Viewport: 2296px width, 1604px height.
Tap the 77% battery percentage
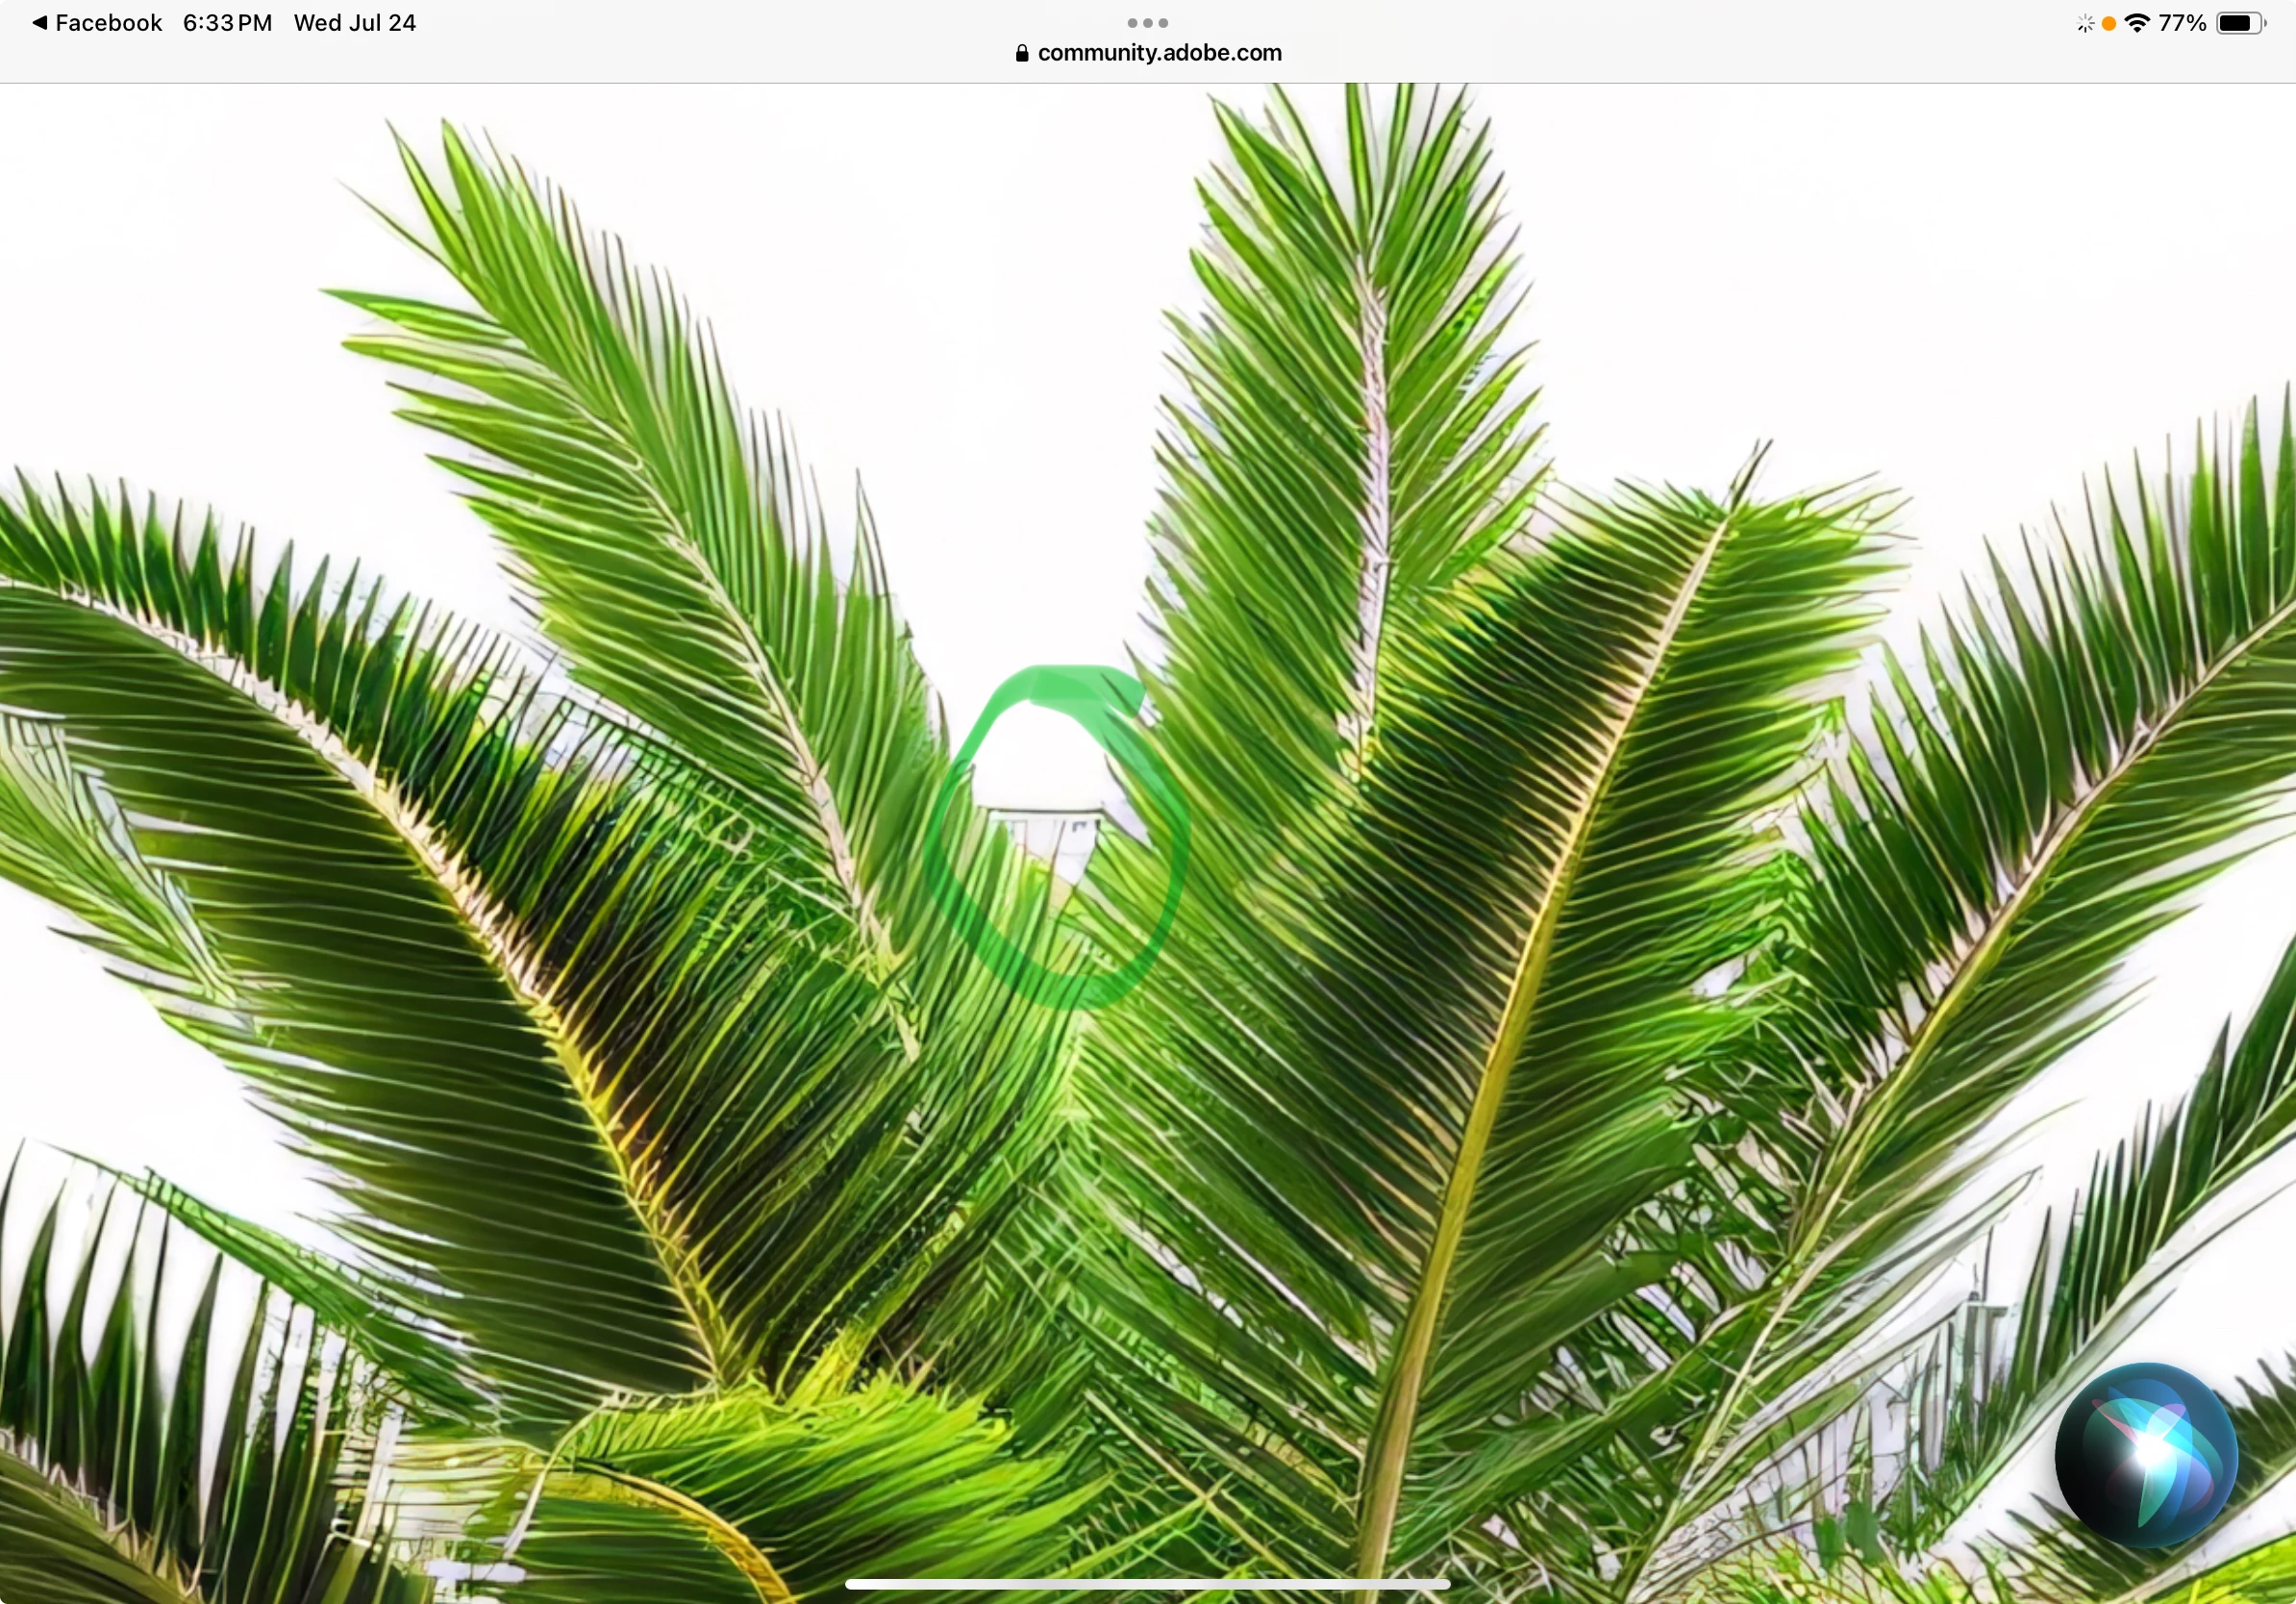pyautogui.click(x=2182, y=23)
